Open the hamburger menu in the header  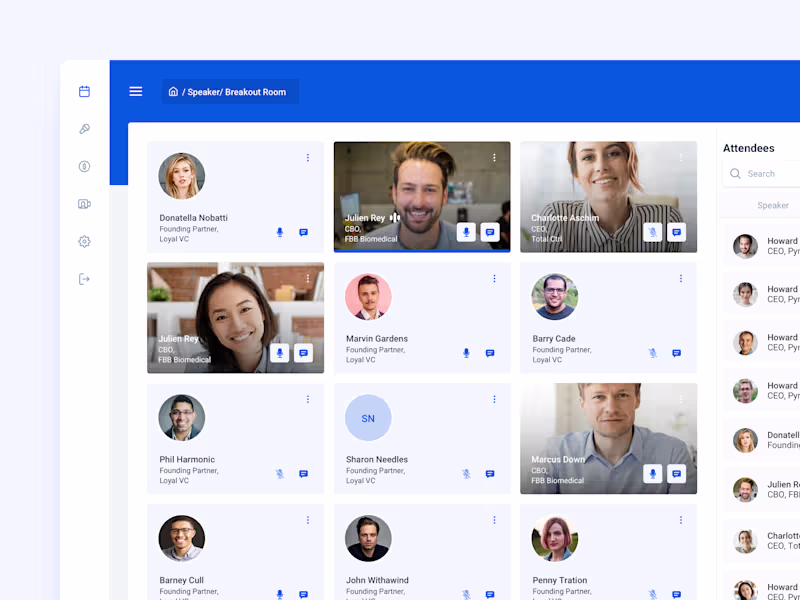136,91
